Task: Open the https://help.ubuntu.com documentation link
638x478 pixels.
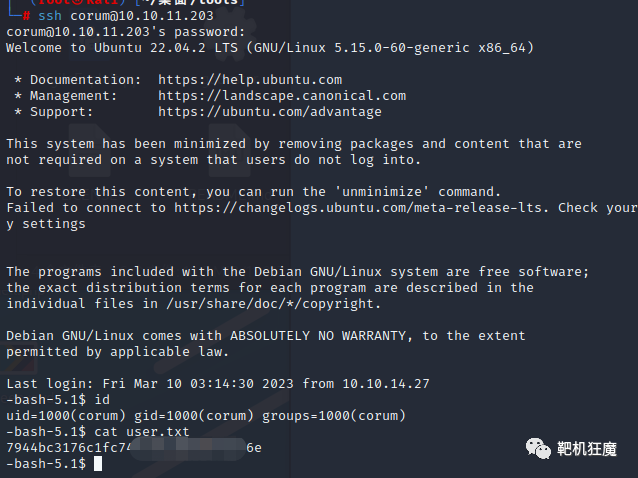Action: pos(250,80)
